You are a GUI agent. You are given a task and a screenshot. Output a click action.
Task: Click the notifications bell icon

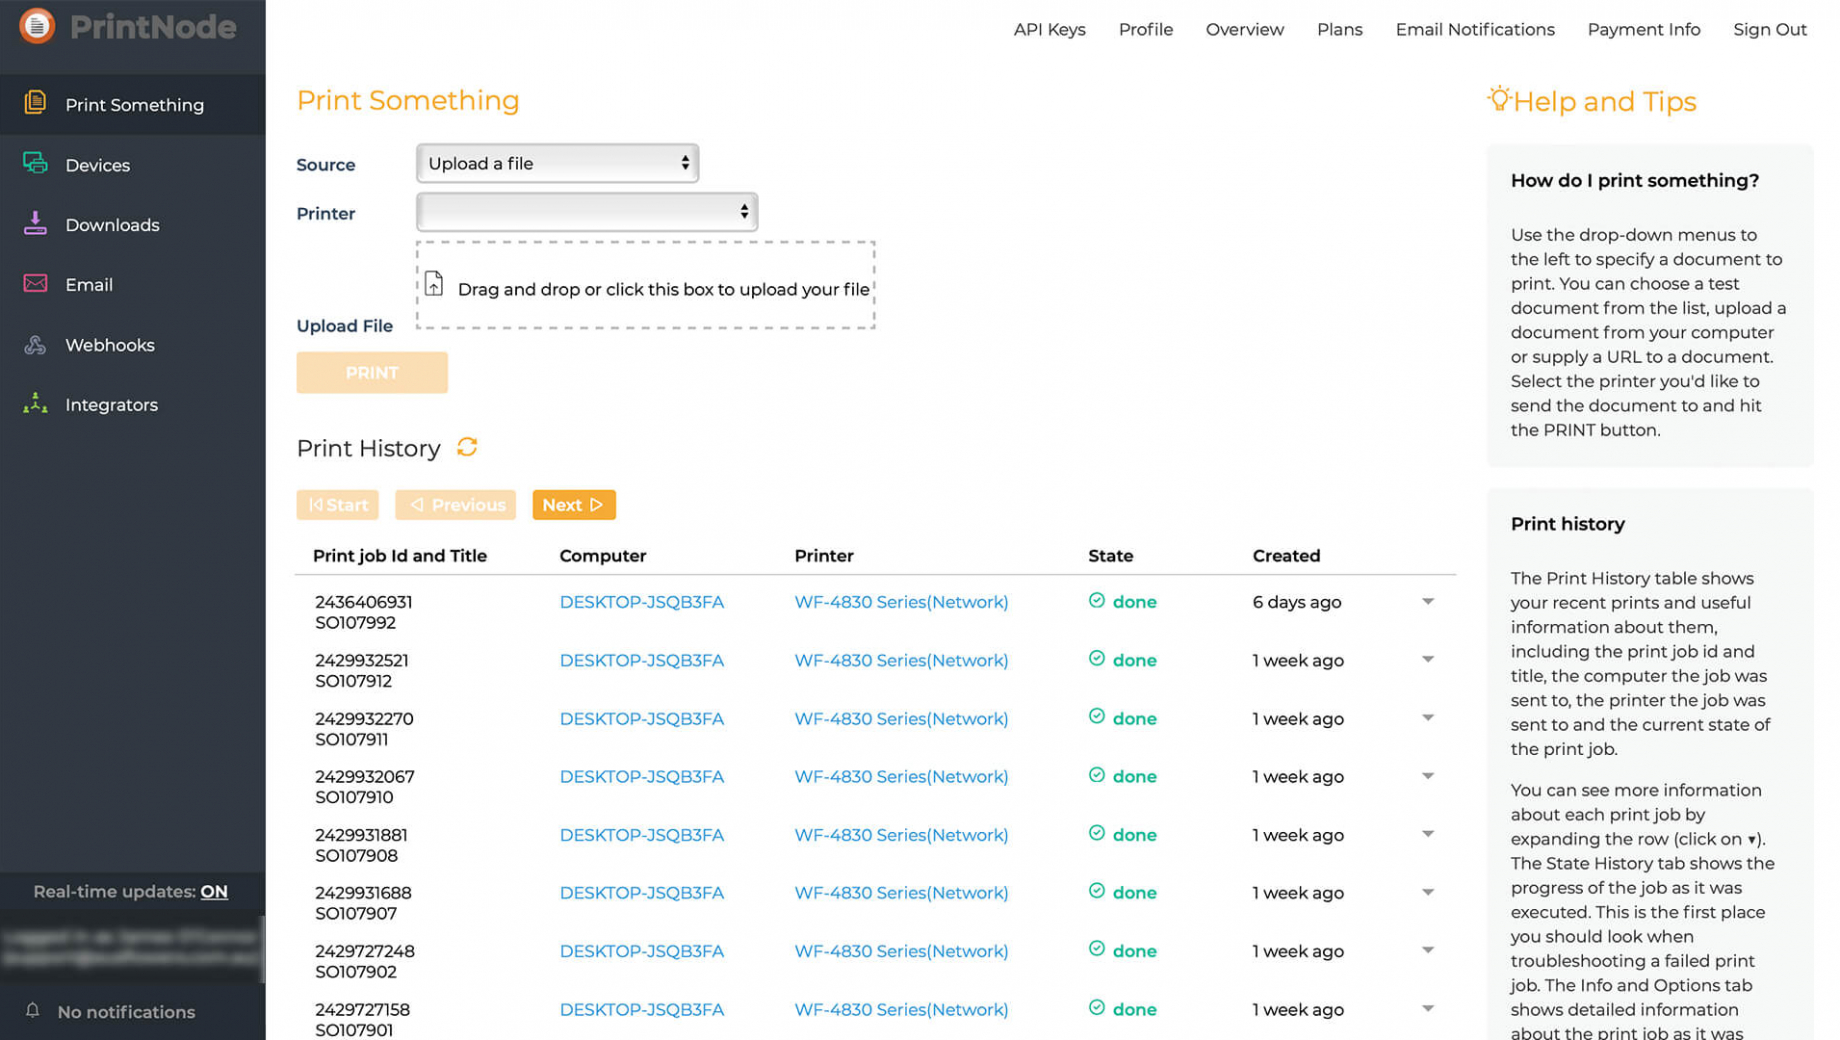pos(33,1011)
